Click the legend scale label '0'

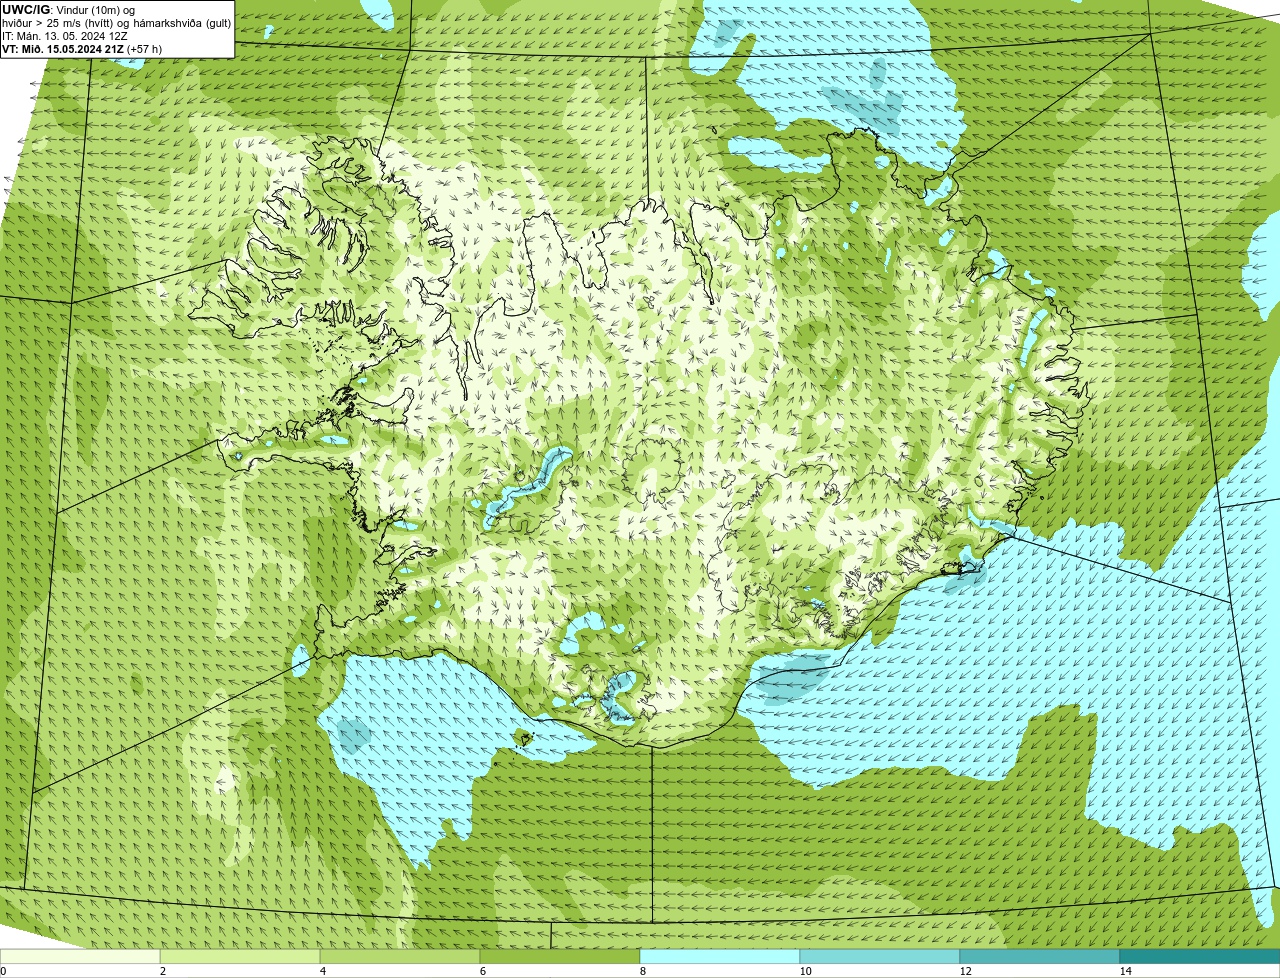coord(3,971)
